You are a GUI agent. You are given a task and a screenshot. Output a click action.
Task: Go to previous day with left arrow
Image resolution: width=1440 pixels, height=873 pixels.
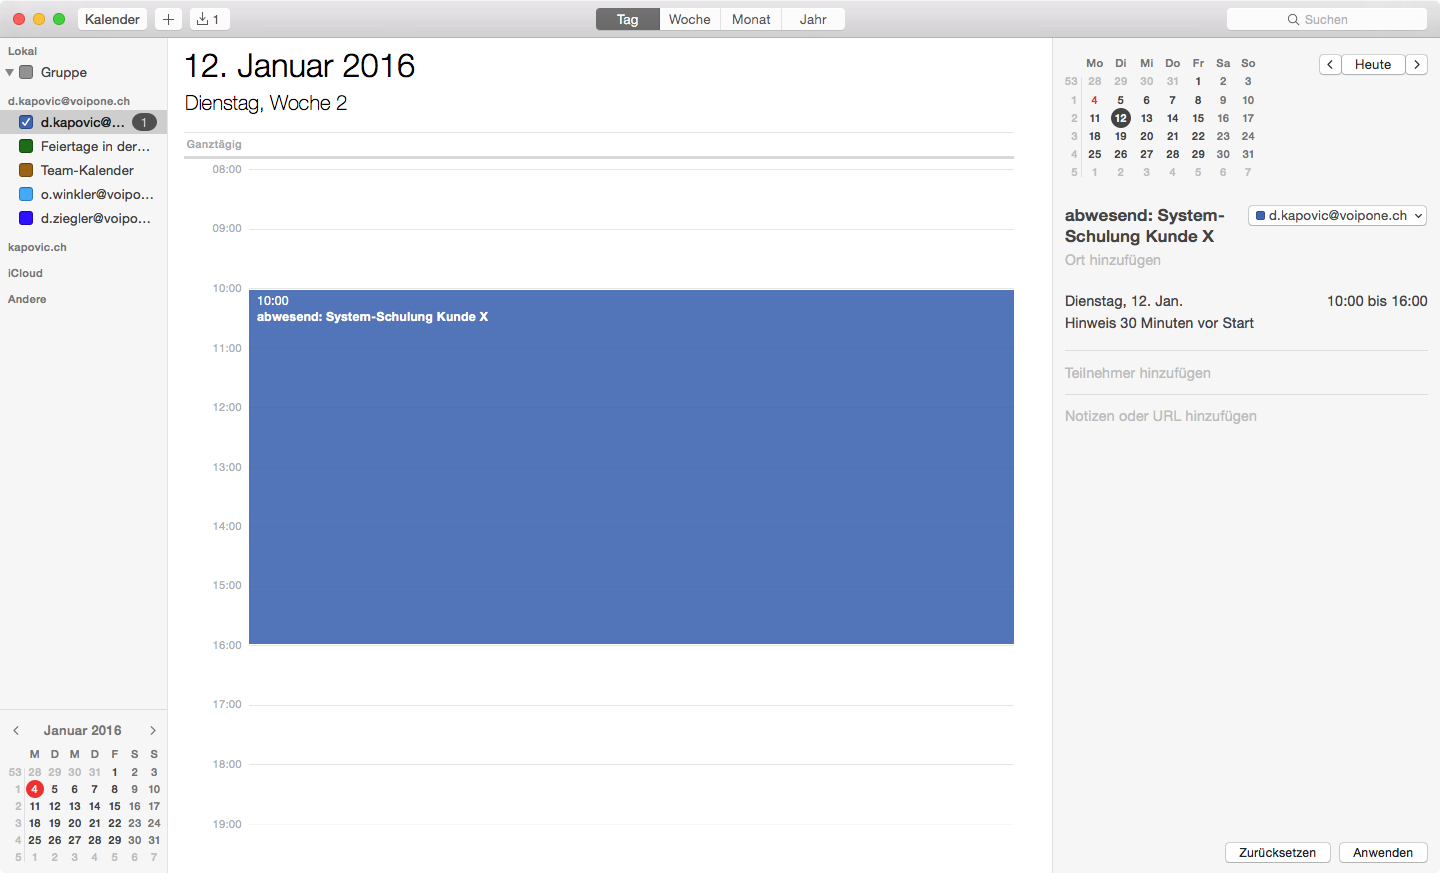[x=1330, y=64]
